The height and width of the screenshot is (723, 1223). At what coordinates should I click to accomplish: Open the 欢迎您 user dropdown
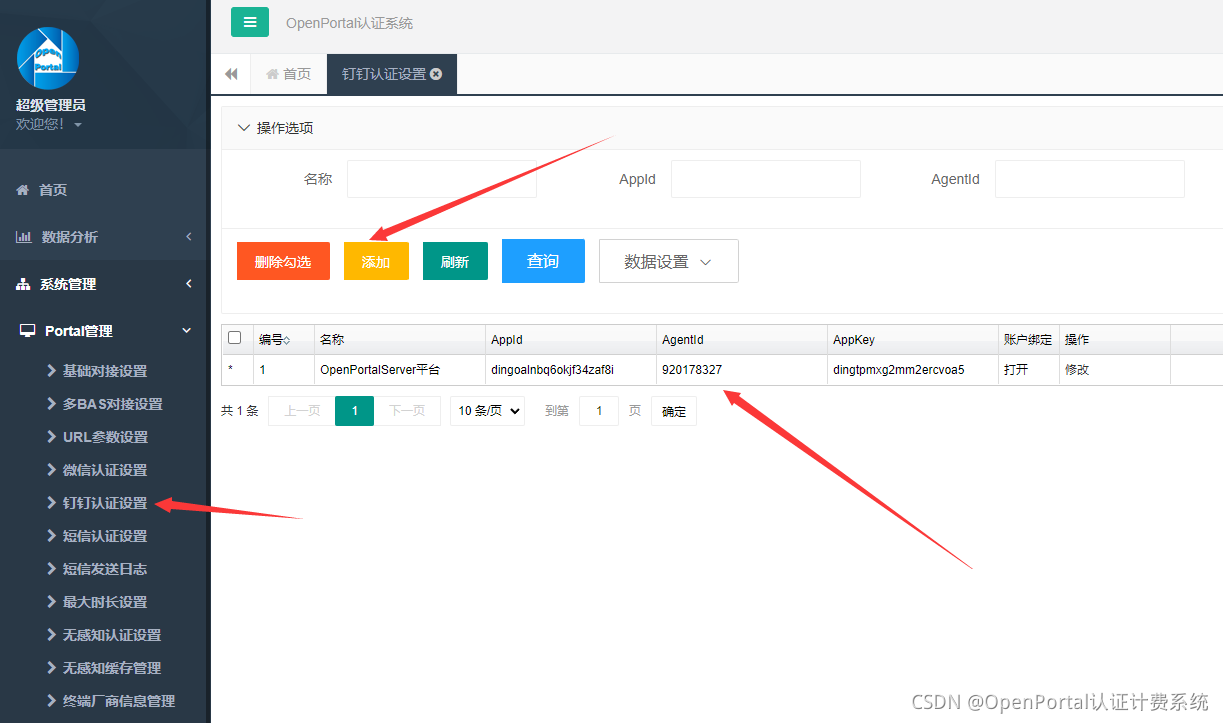pos(48,124)
